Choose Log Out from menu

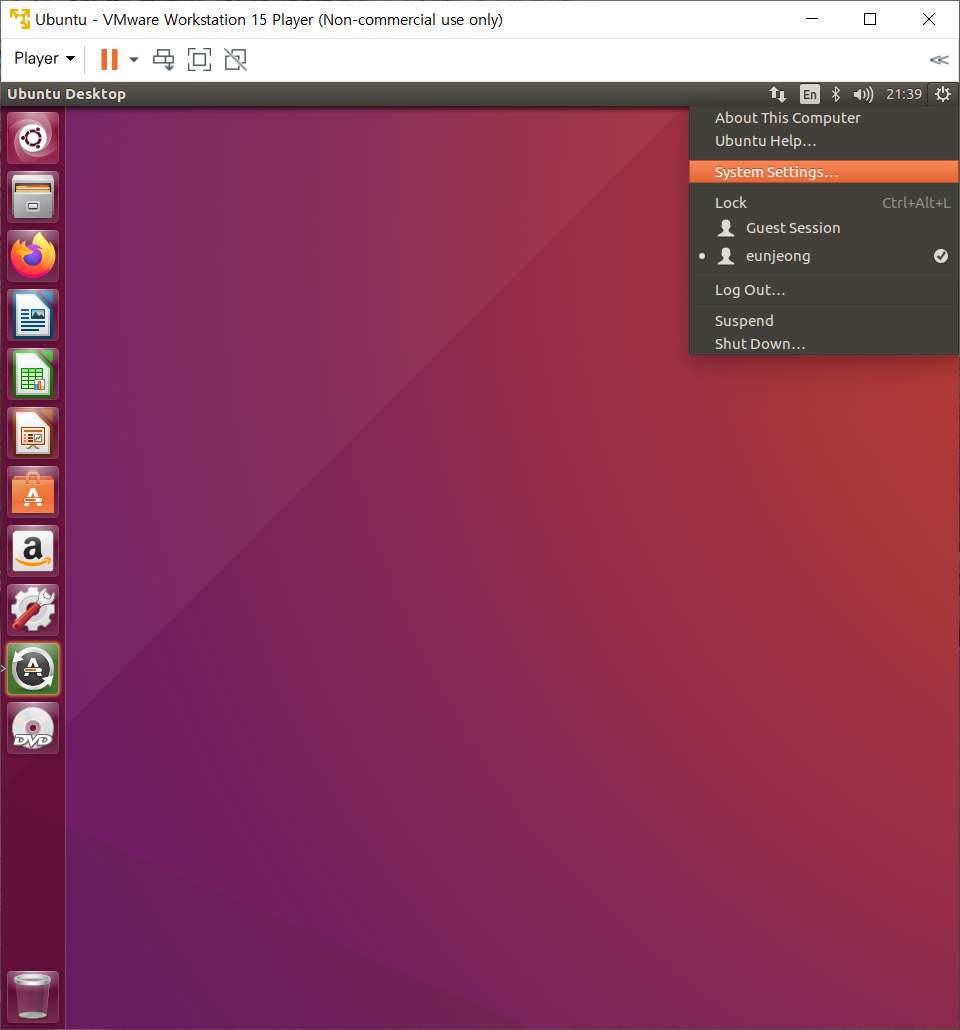point(824,290)
